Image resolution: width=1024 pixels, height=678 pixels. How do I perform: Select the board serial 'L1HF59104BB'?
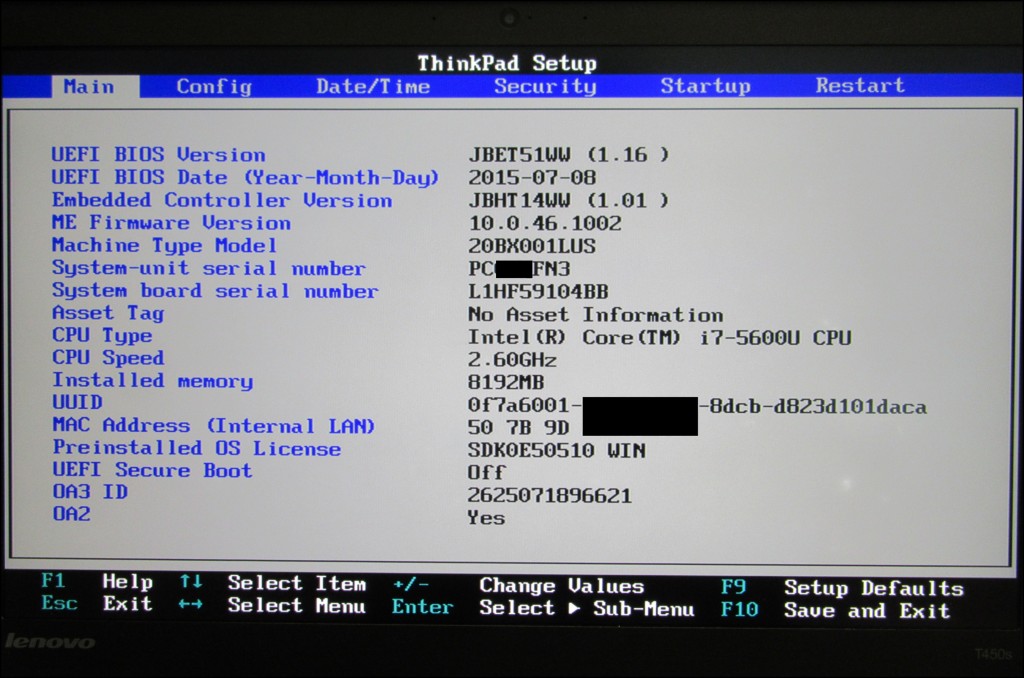click(x=538, y=291)
